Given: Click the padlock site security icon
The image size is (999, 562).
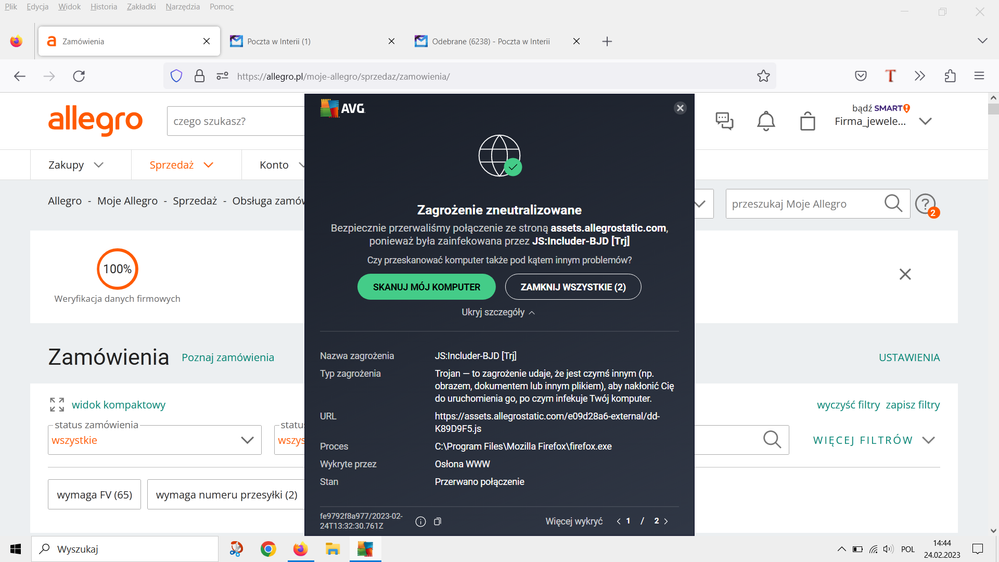Looking at the screenshot, I should pos(199,76).
